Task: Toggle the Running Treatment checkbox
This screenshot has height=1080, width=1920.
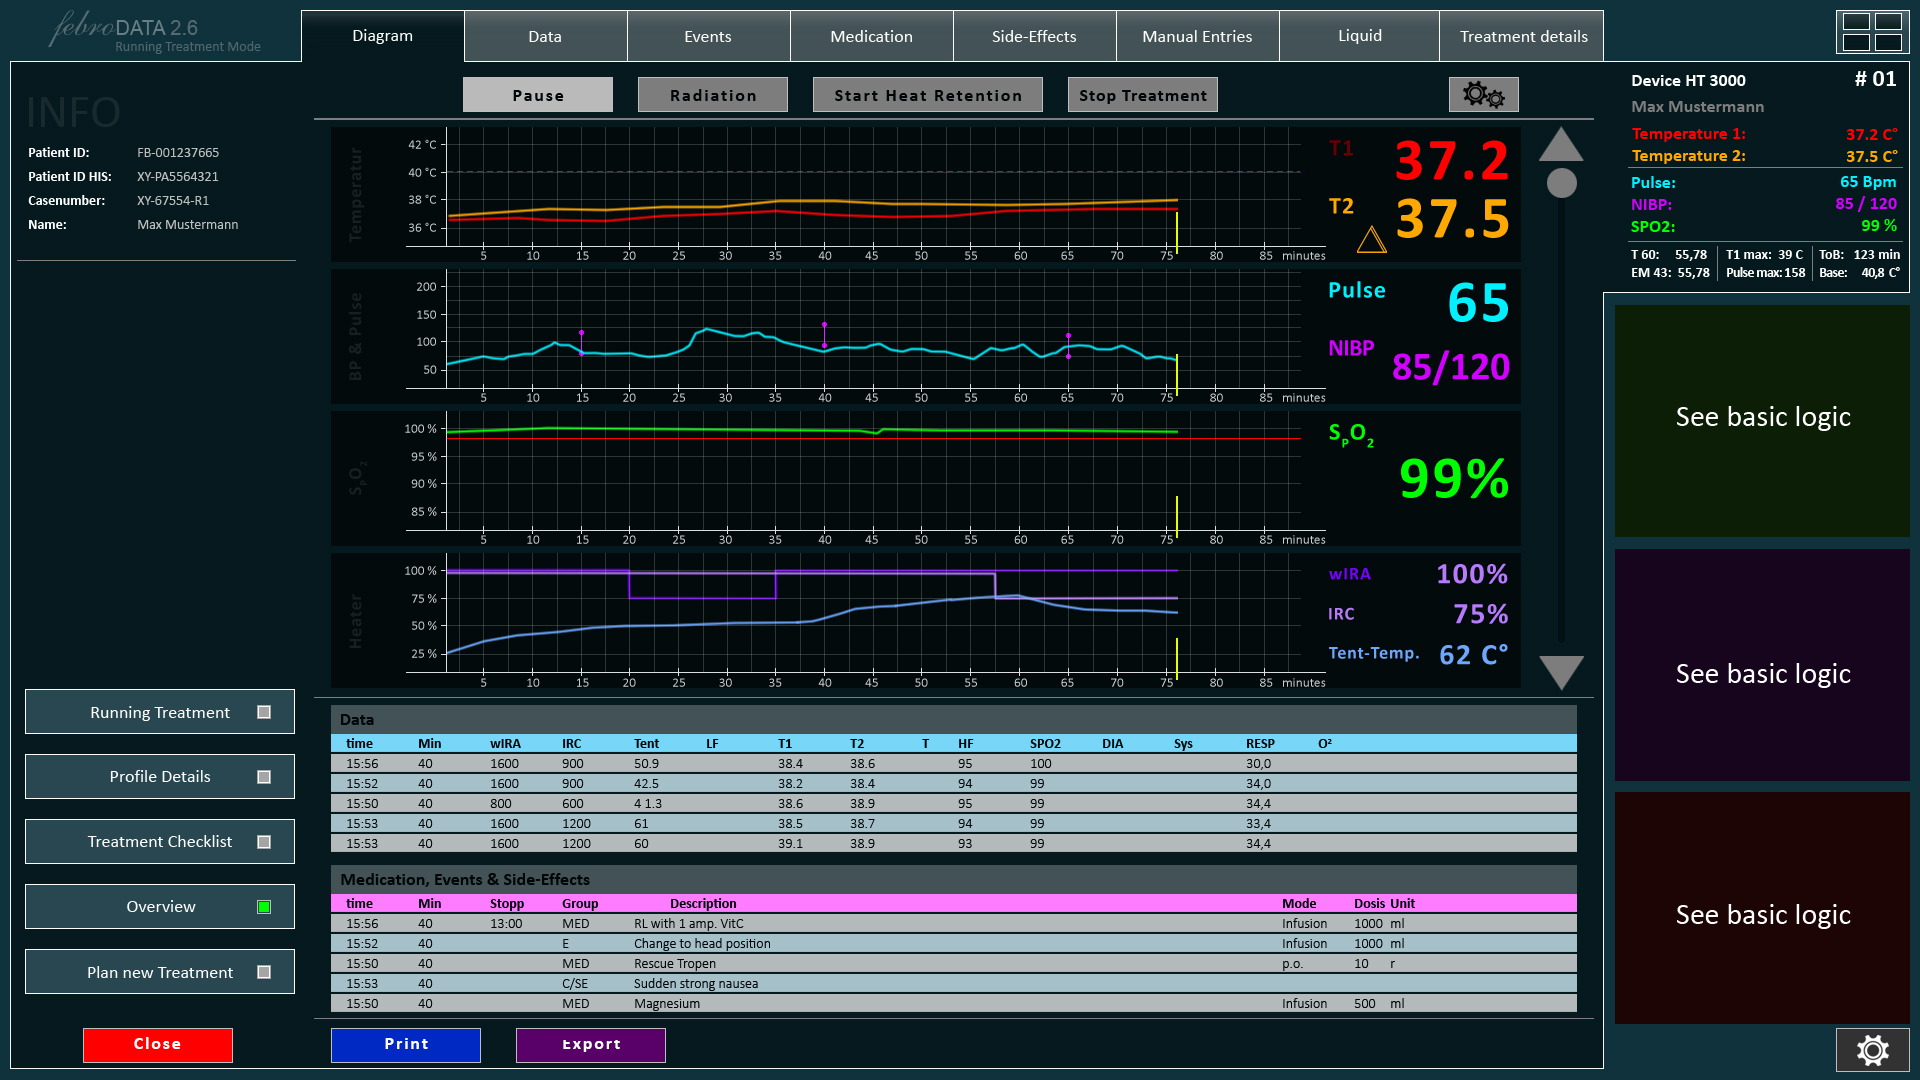Action: pos(263,712)
